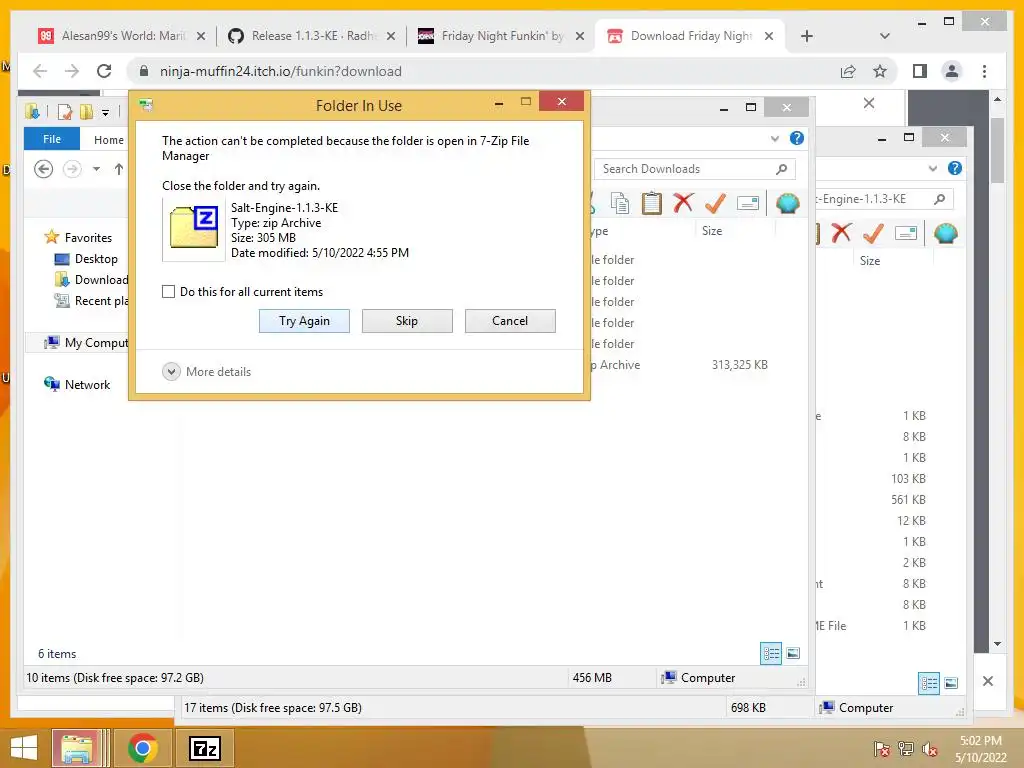Select the Download Friday Night browser tab

click(690, 36)
